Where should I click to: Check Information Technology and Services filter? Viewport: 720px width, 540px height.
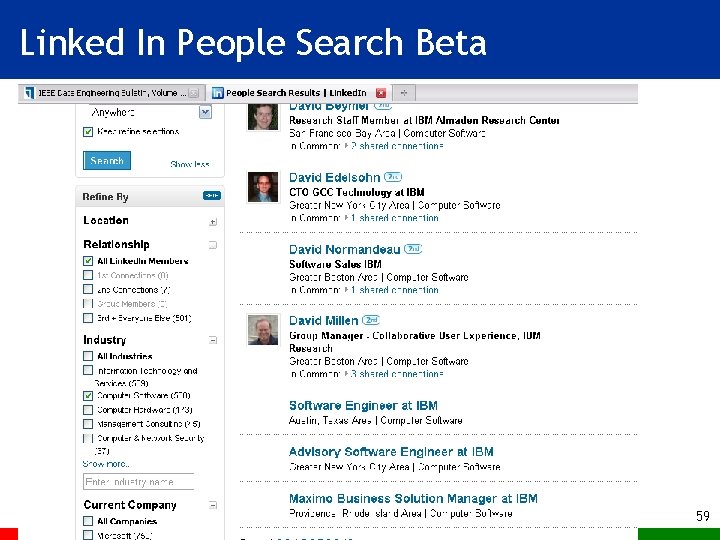88,370
